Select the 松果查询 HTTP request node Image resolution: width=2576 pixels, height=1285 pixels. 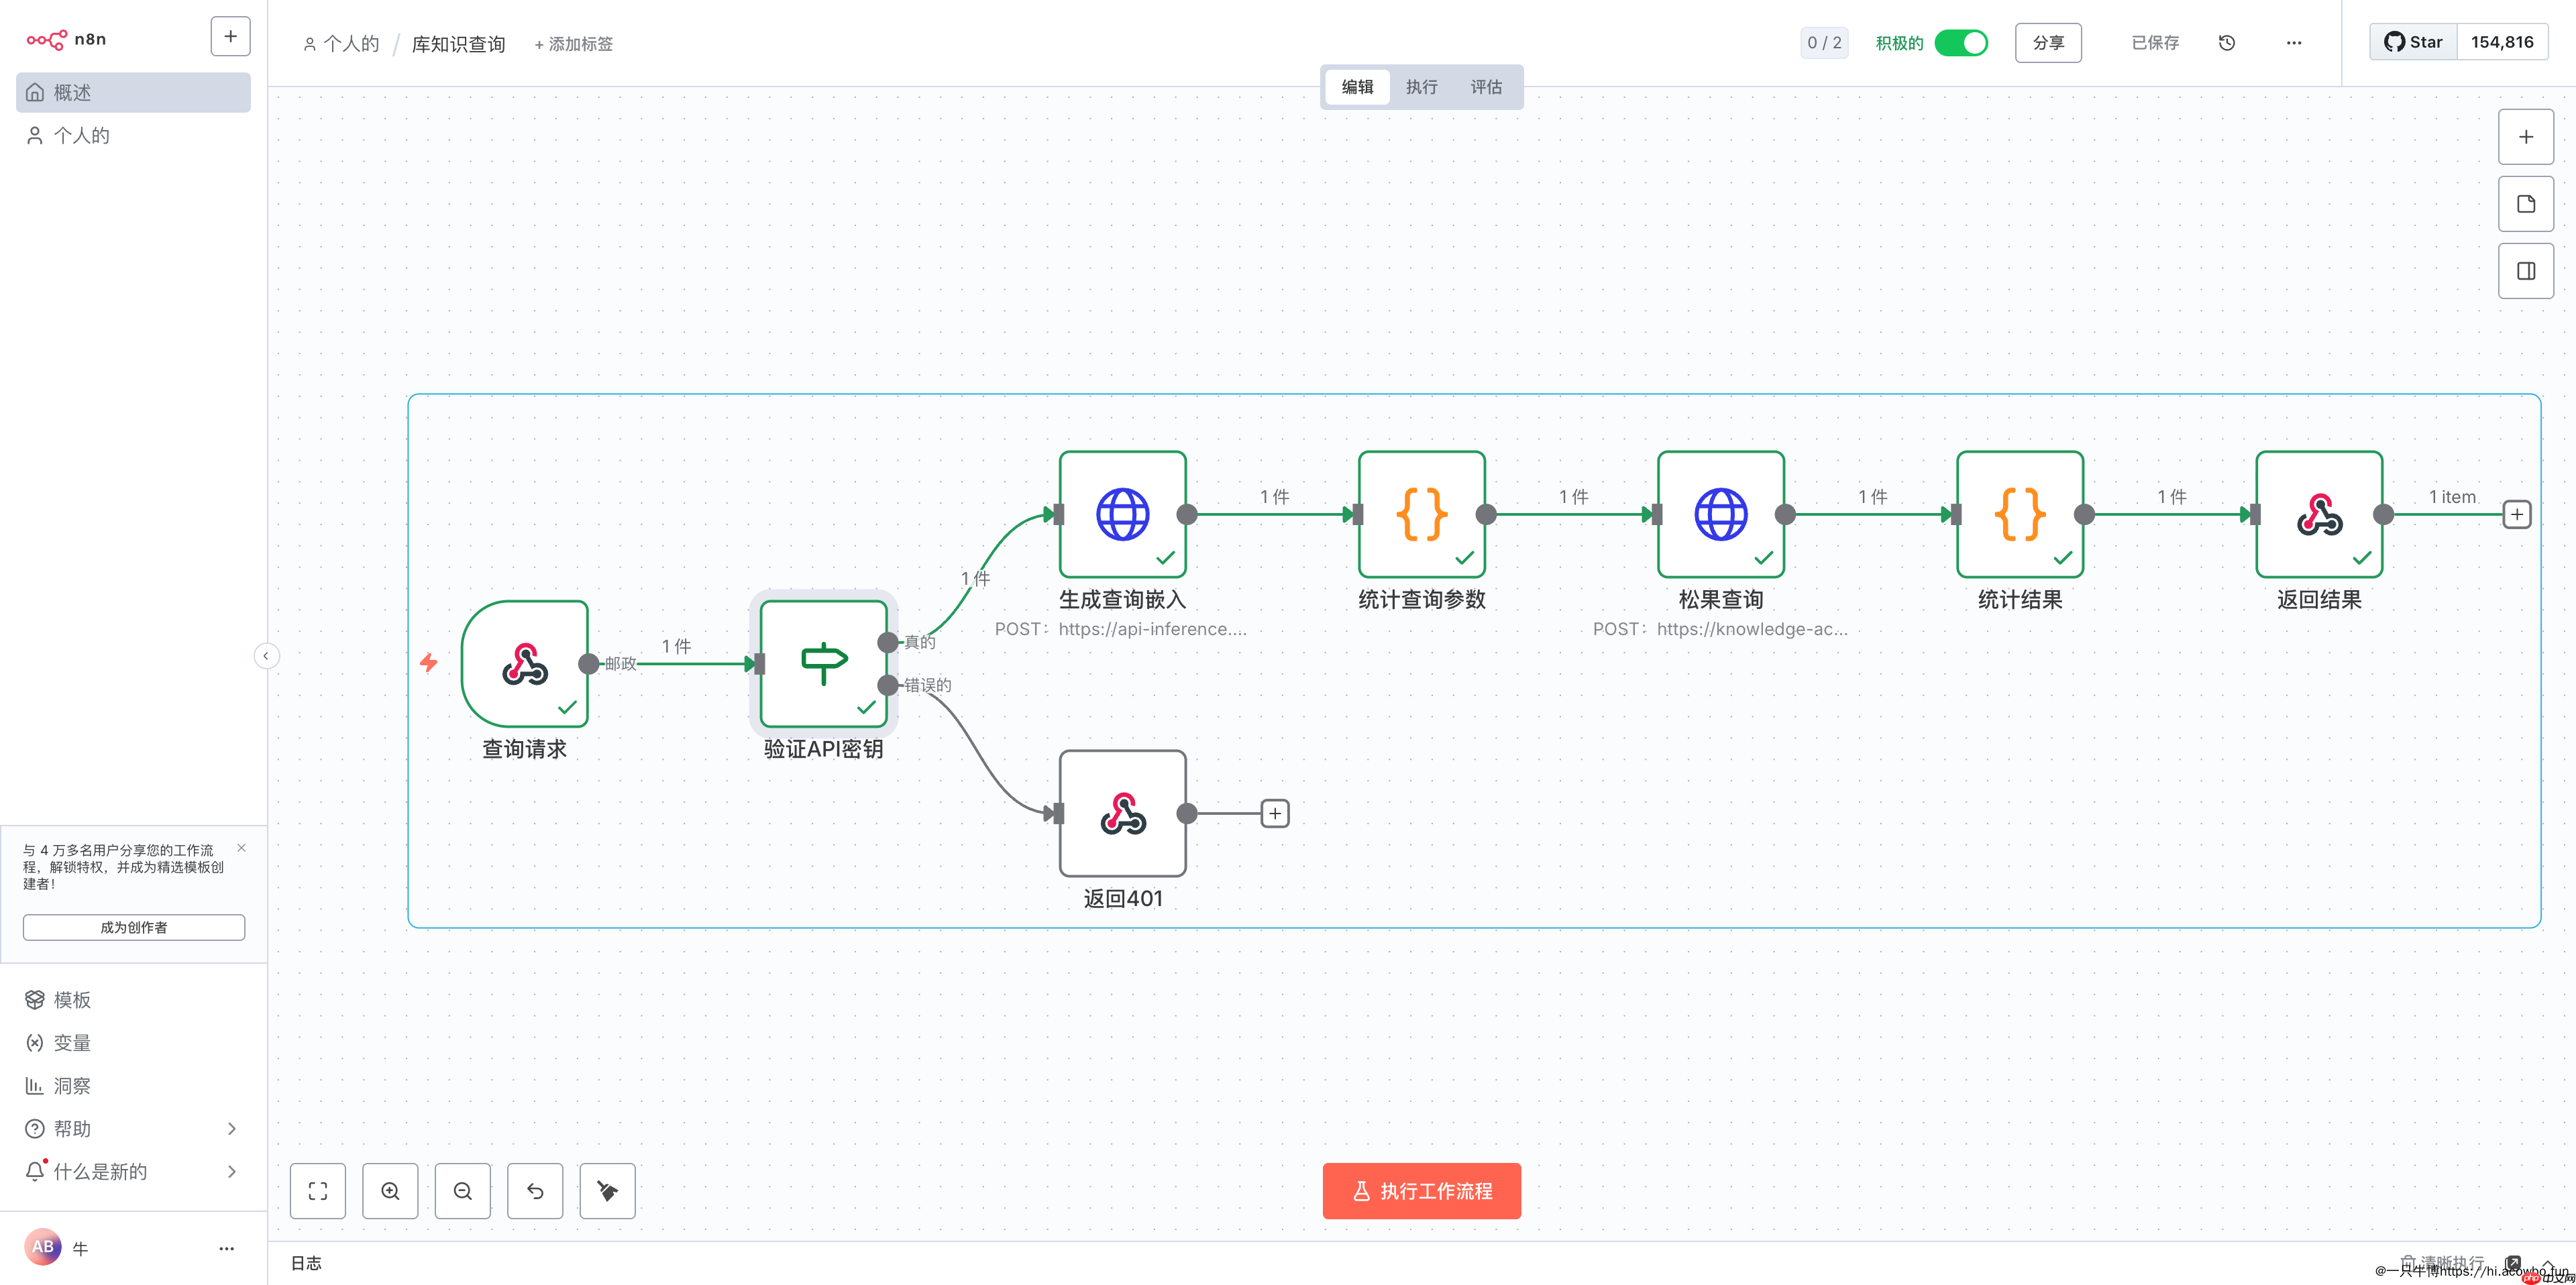[x=1720, y=514]
